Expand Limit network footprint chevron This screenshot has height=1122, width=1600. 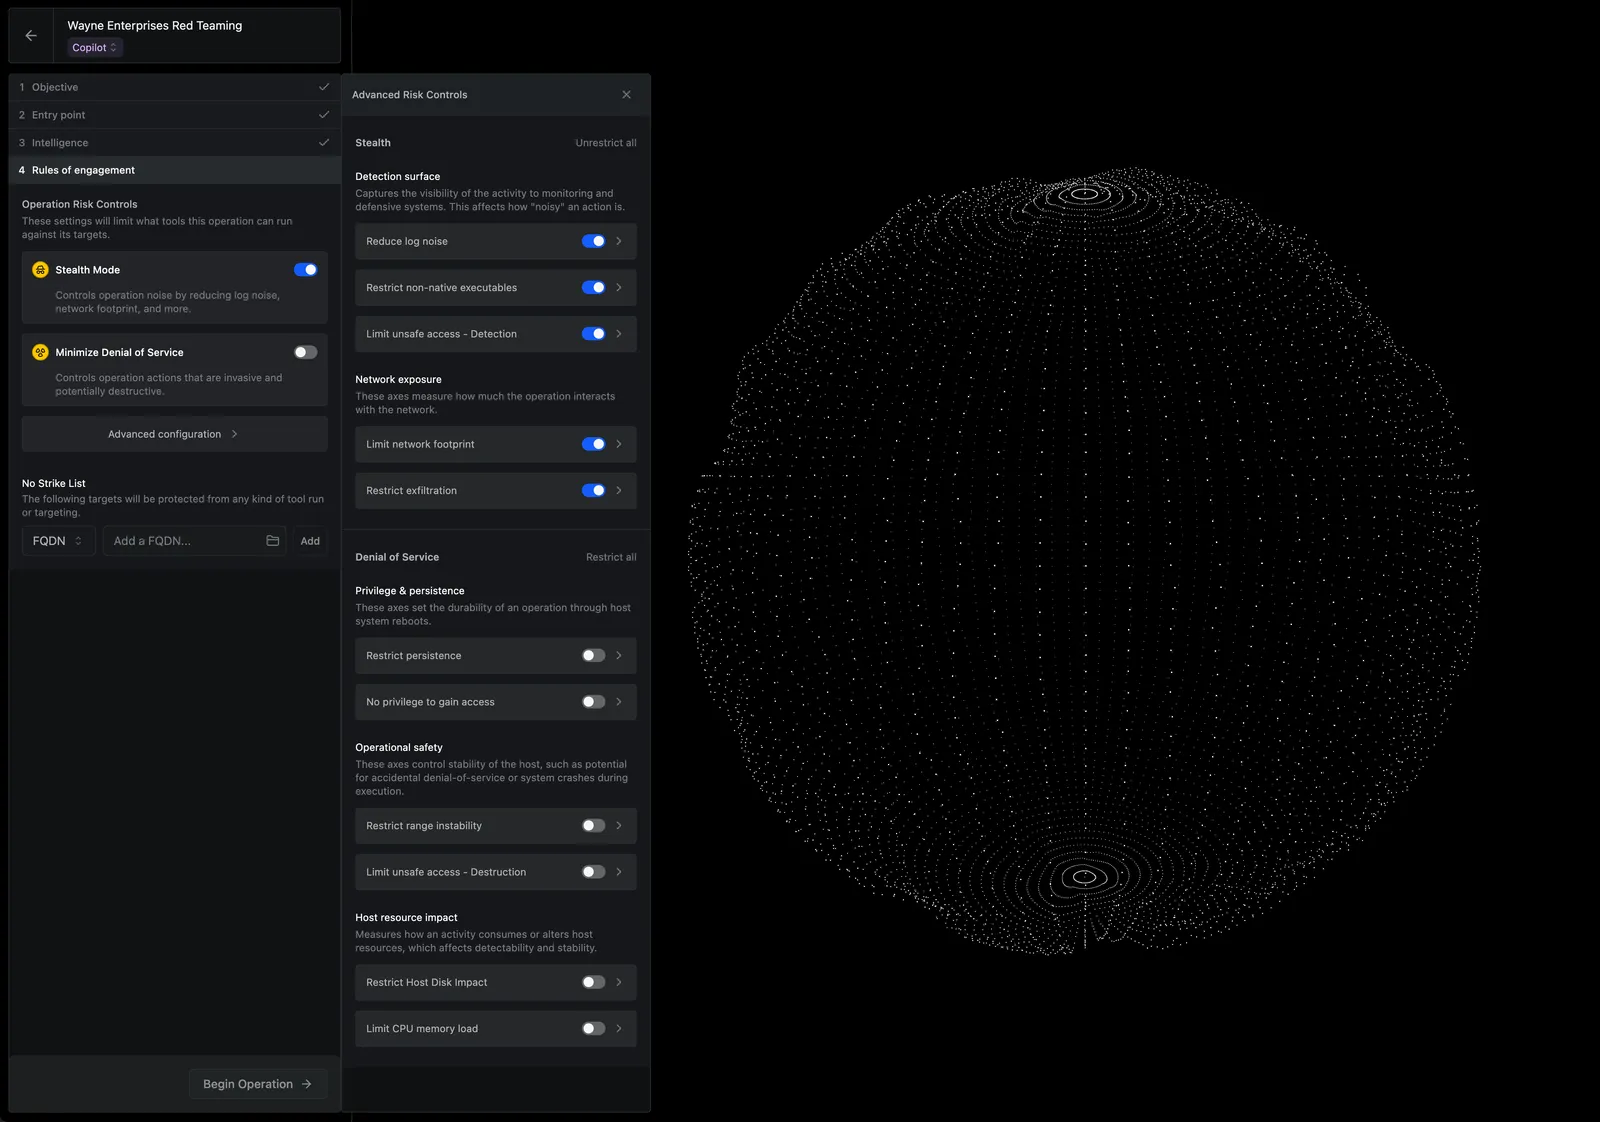coord(619,444)
